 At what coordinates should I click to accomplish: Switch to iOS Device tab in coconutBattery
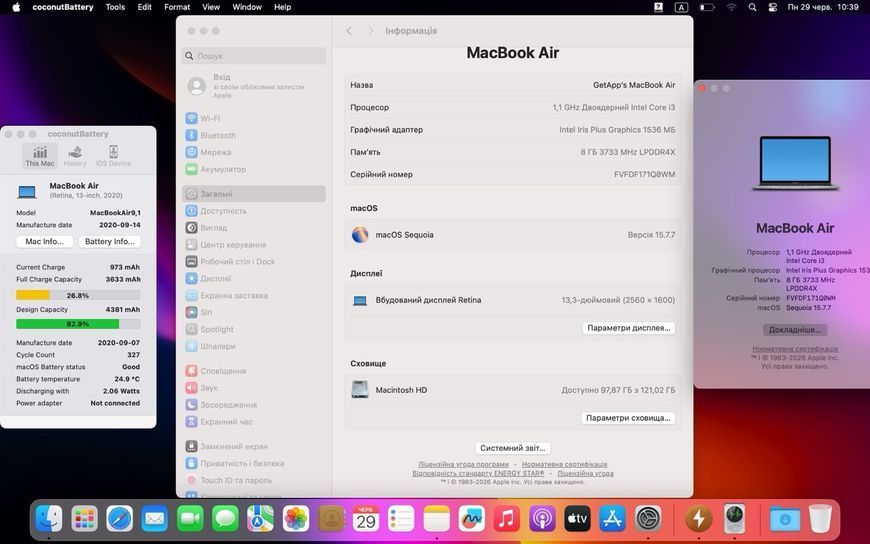pyautogui.click(x=113, y=156)
